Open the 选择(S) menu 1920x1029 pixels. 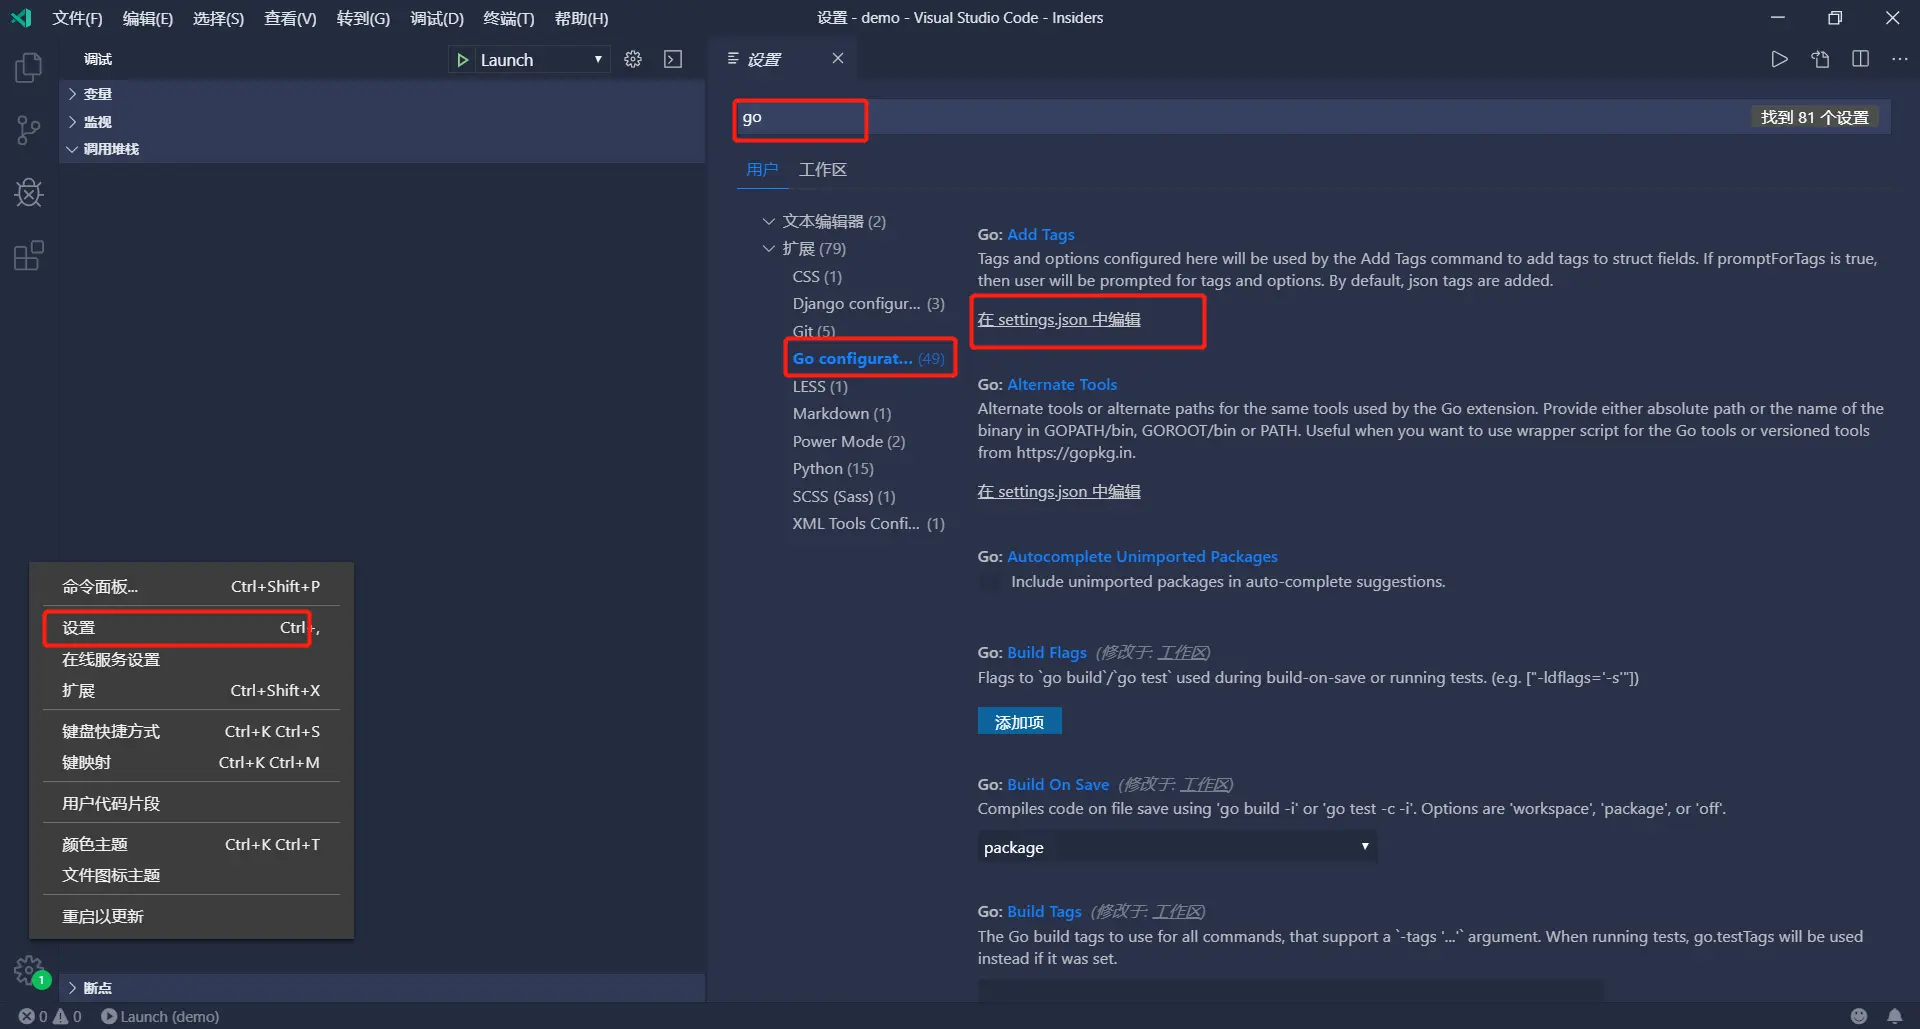click(x=218, y=18)
